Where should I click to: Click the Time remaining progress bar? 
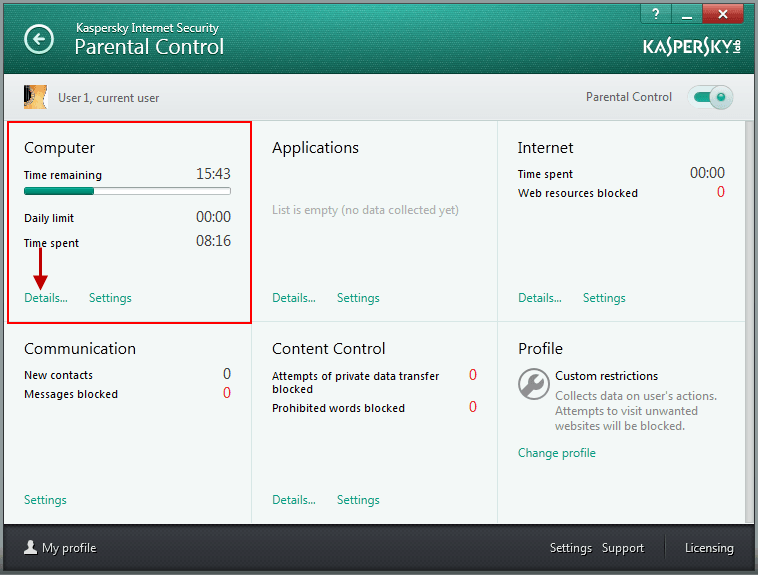point(128,192)
